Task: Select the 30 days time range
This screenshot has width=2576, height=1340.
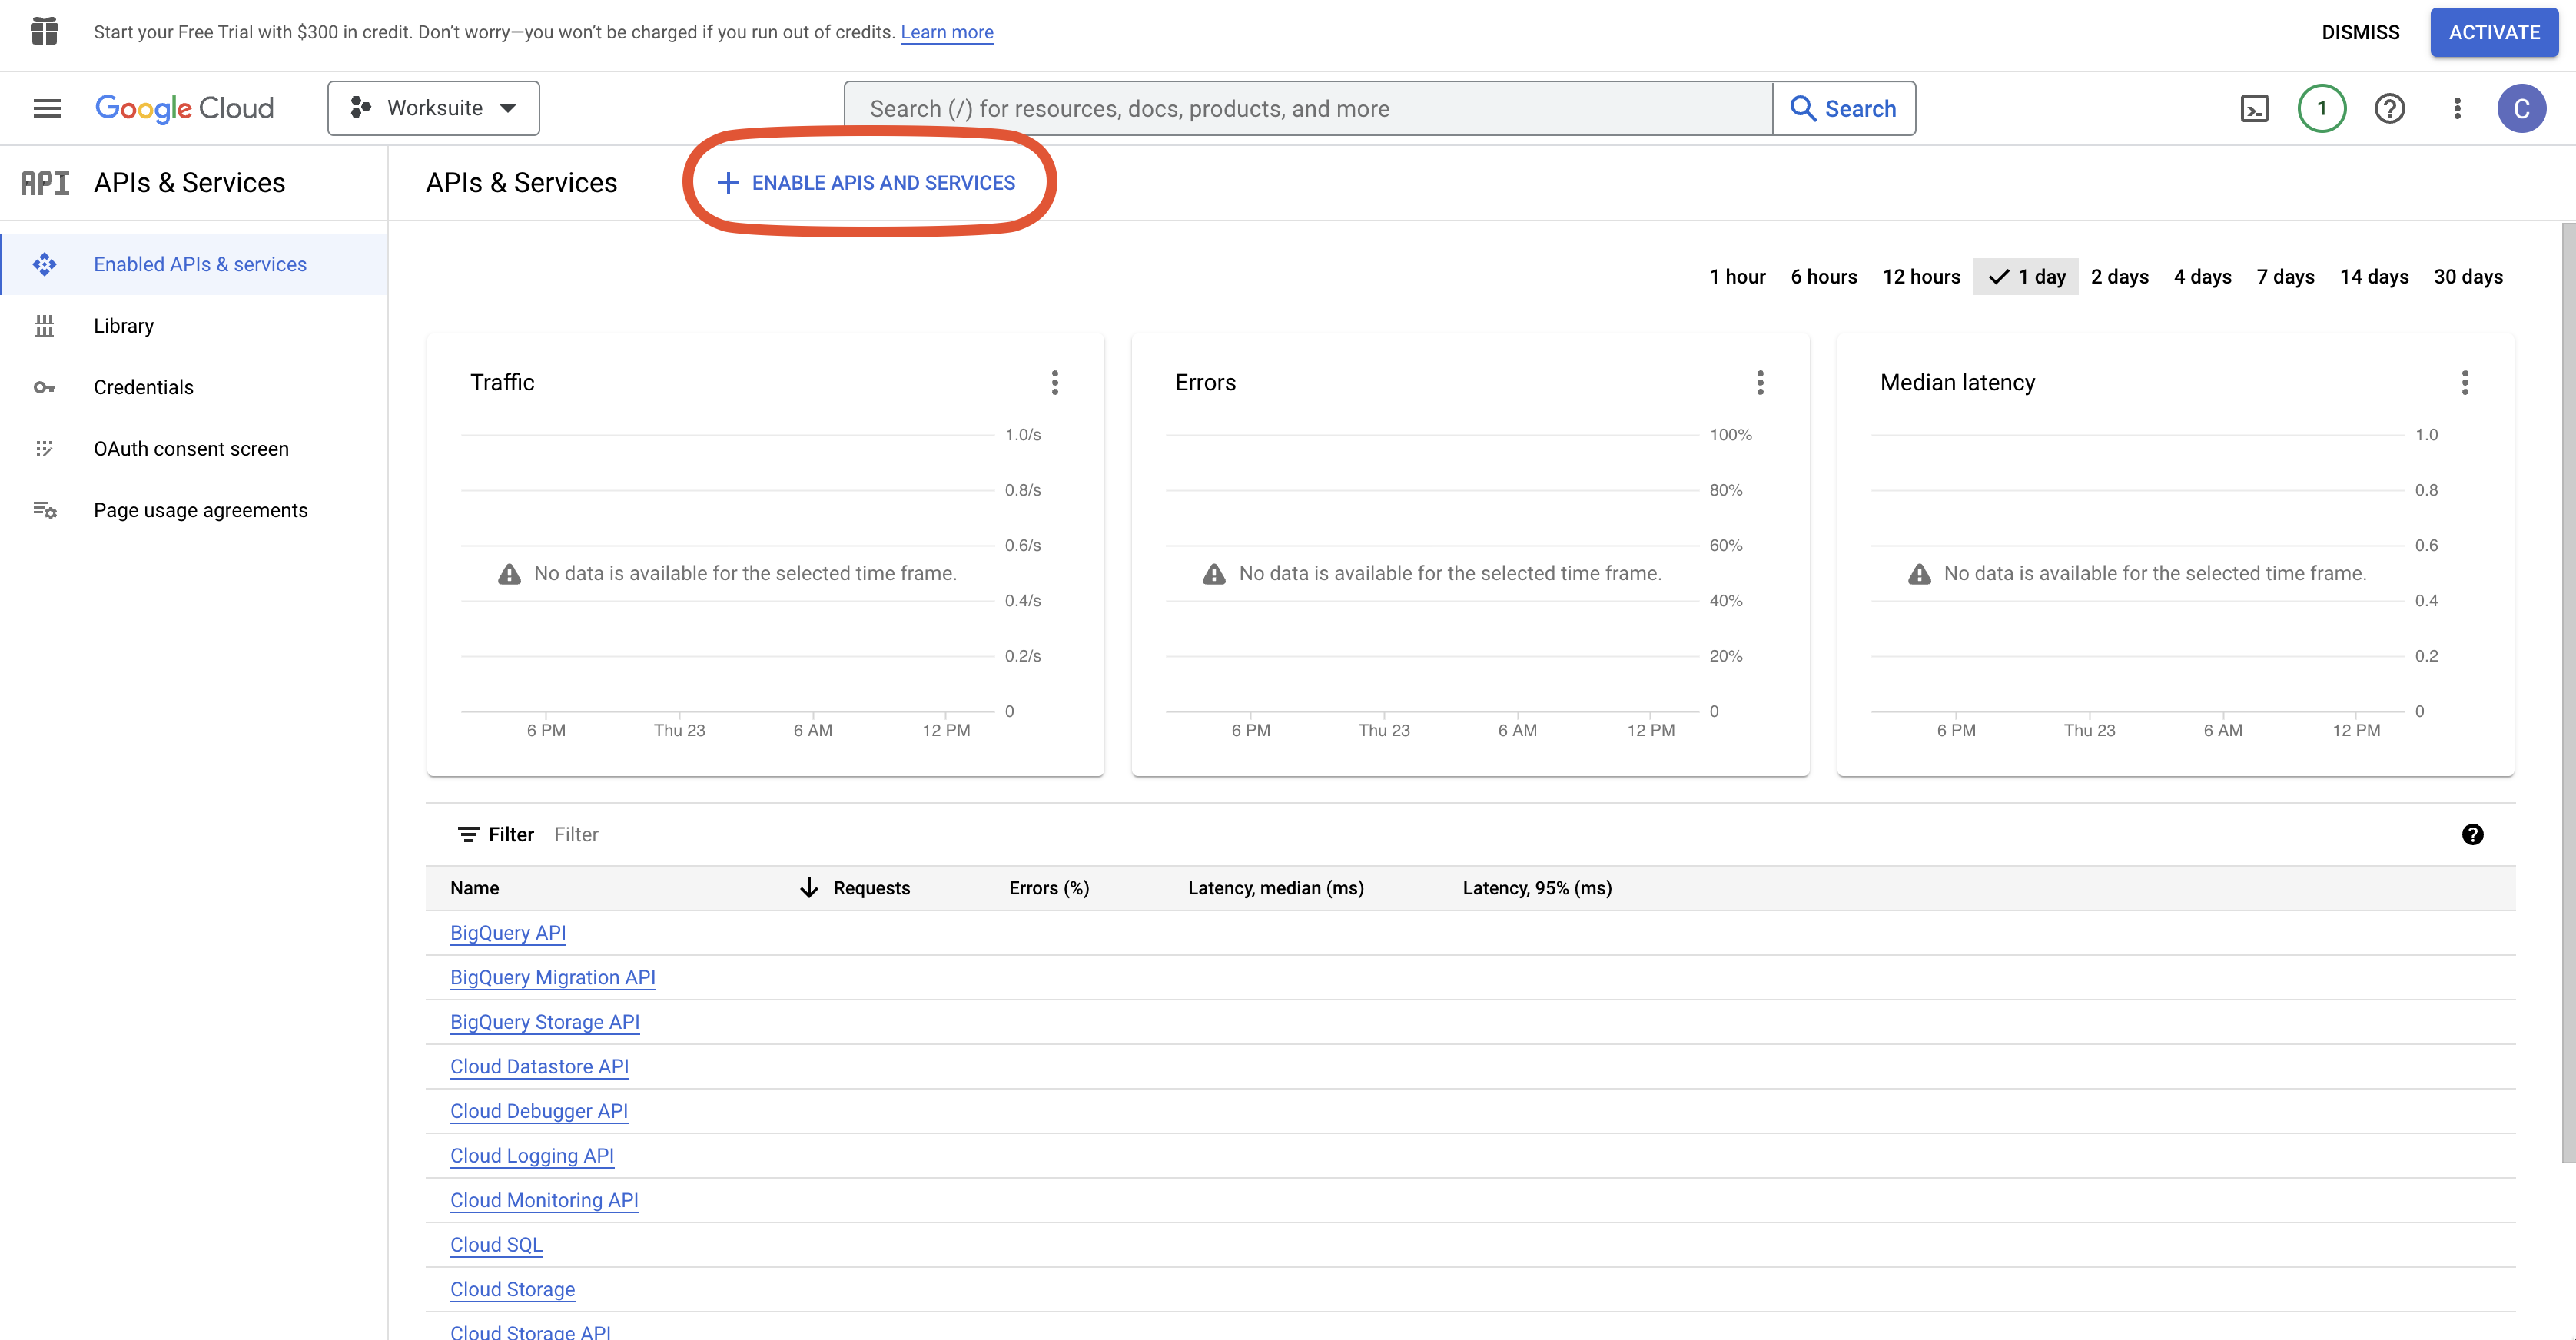Action: [x=2467, y=277]
